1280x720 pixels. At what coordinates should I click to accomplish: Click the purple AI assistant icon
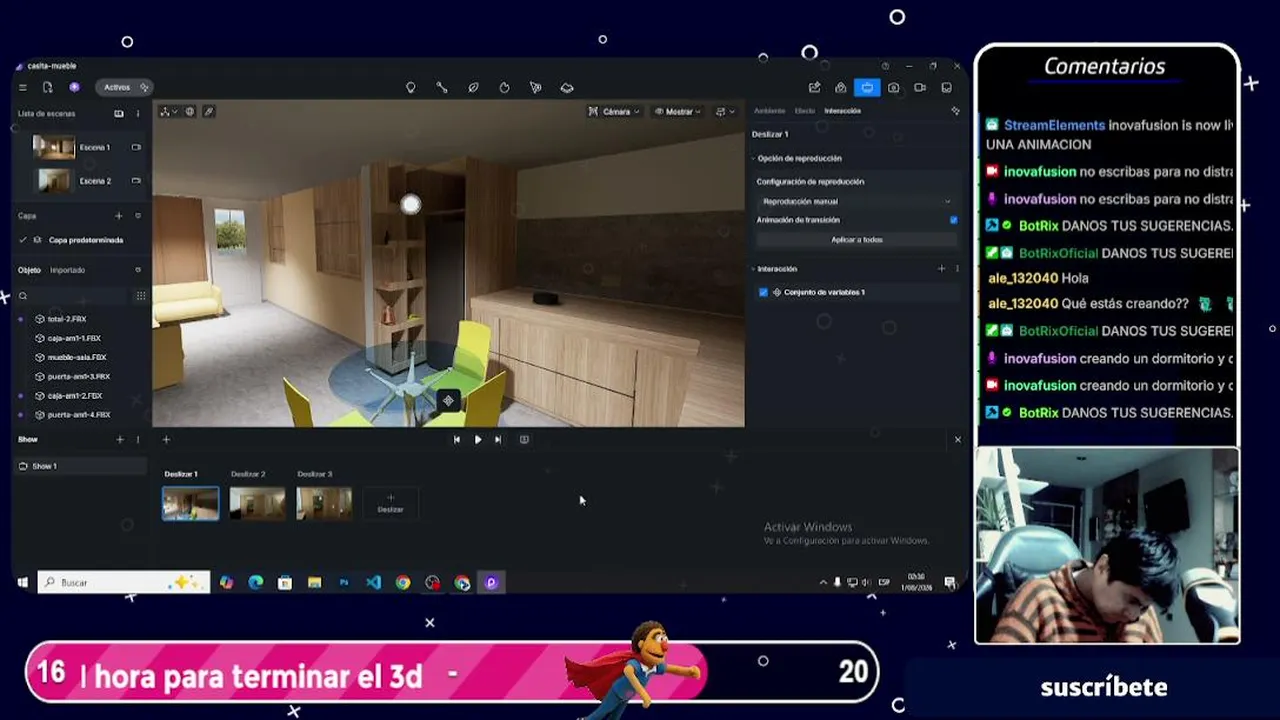[74, 88]
